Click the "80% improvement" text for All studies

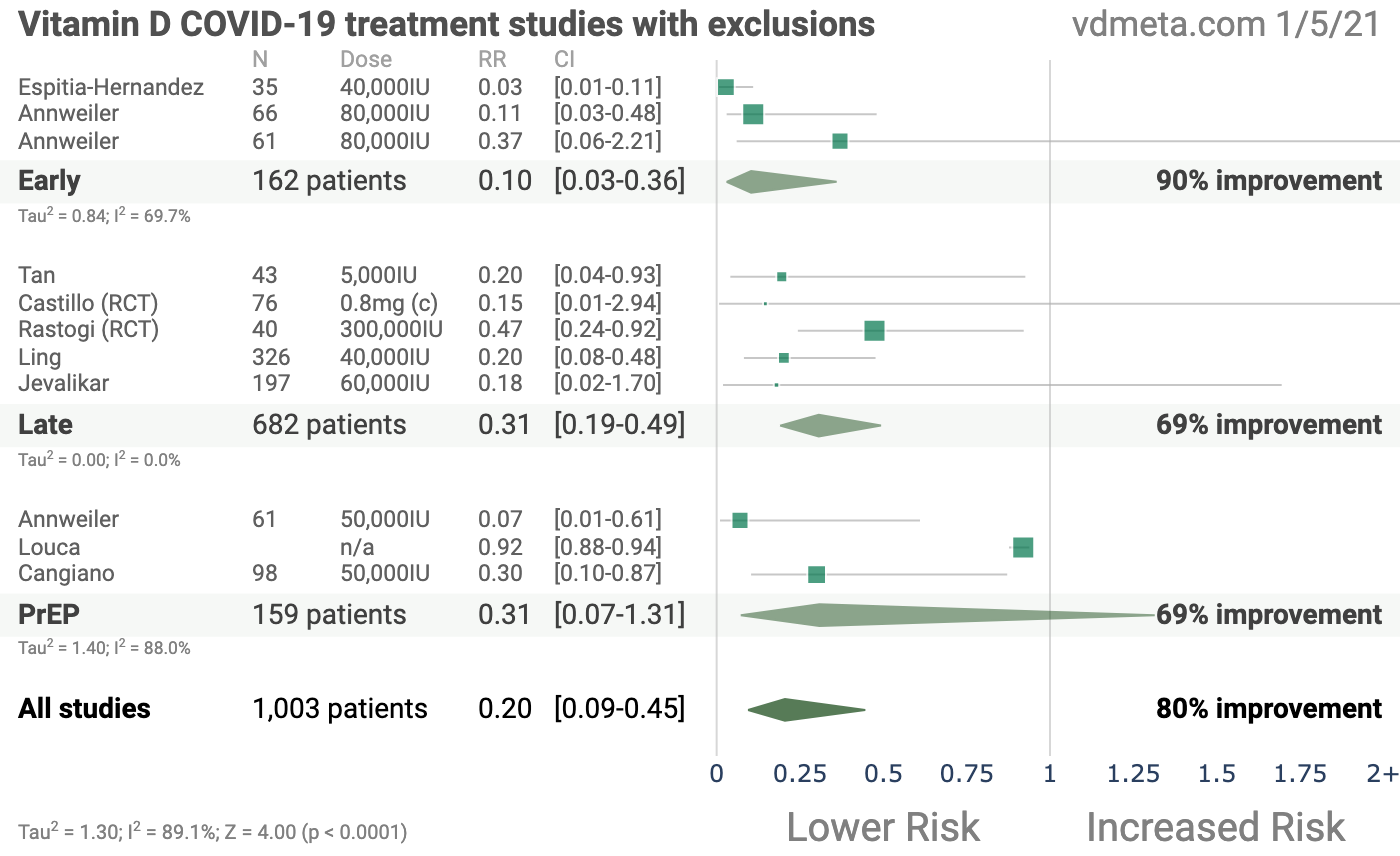pos(1269,709)
